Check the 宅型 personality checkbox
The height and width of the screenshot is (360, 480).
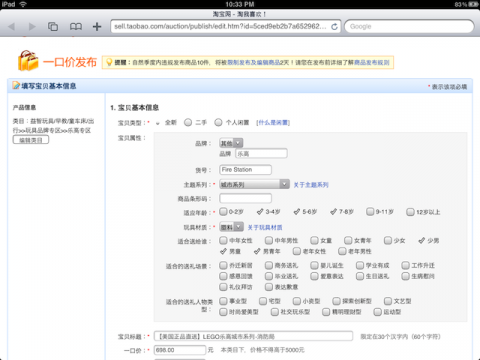tap(263, 301)
